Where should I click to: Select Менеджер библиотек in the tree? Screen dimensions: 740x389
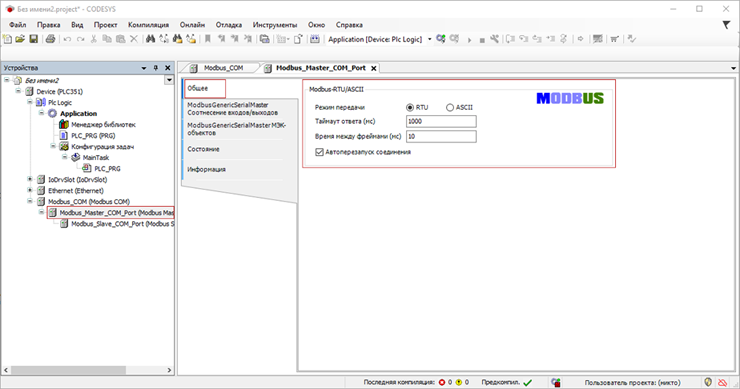[x=103, y=125]
